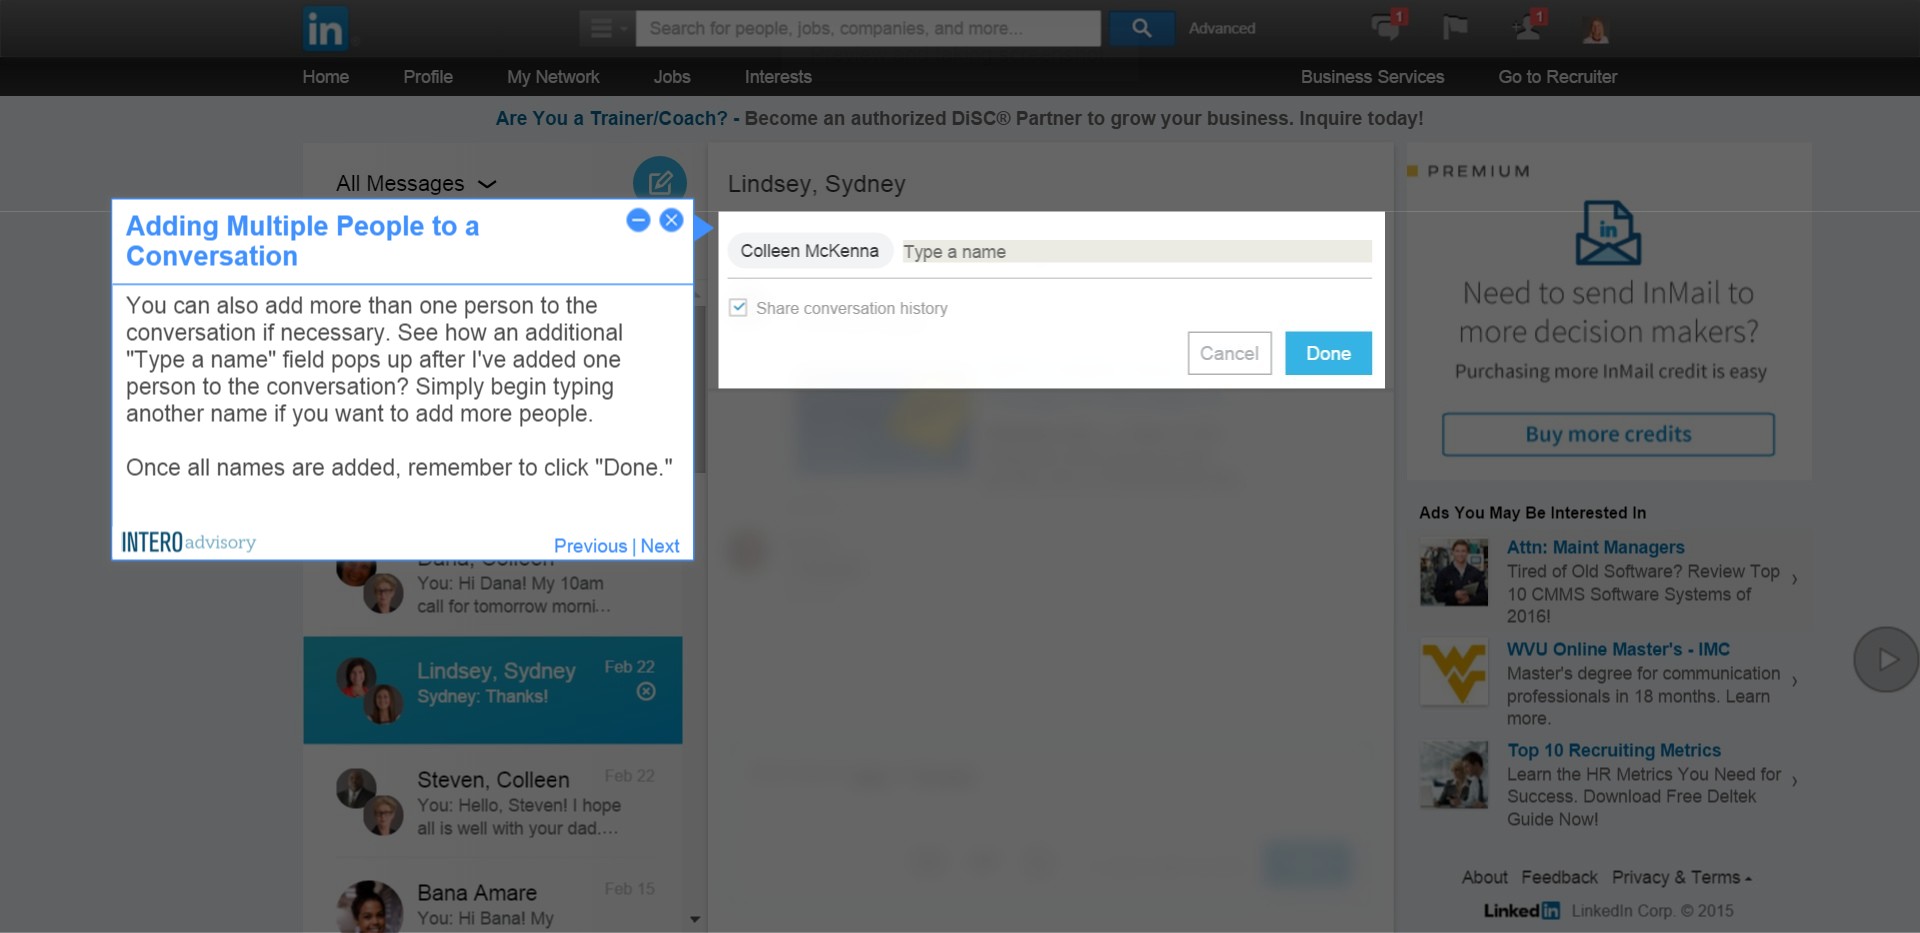Minimize the tutorial tooltip

pos(638,220)
